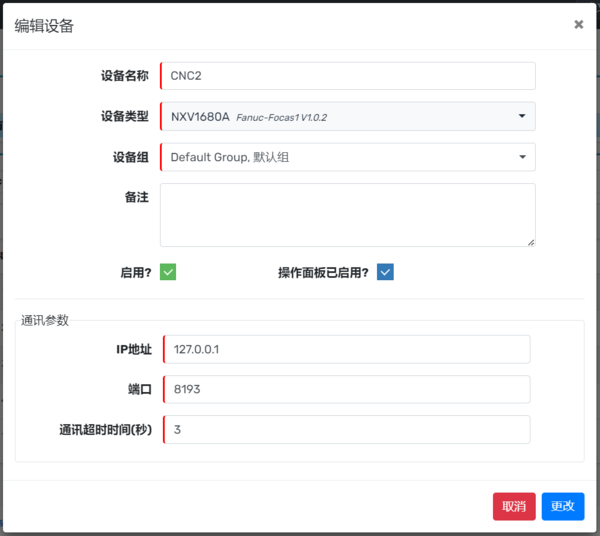600x536 pixels.
Task: Grab the 备注 textarea resize handle
Action: click(530, 241)
